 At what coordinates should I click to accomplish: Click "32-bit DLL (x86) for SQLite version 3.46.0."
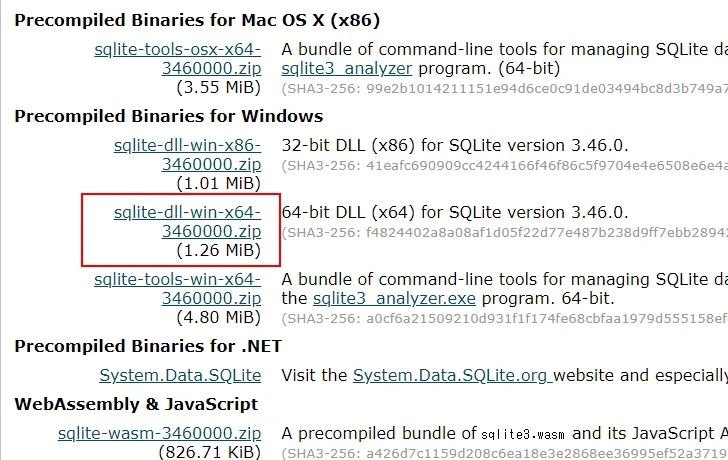coord(455,146)
